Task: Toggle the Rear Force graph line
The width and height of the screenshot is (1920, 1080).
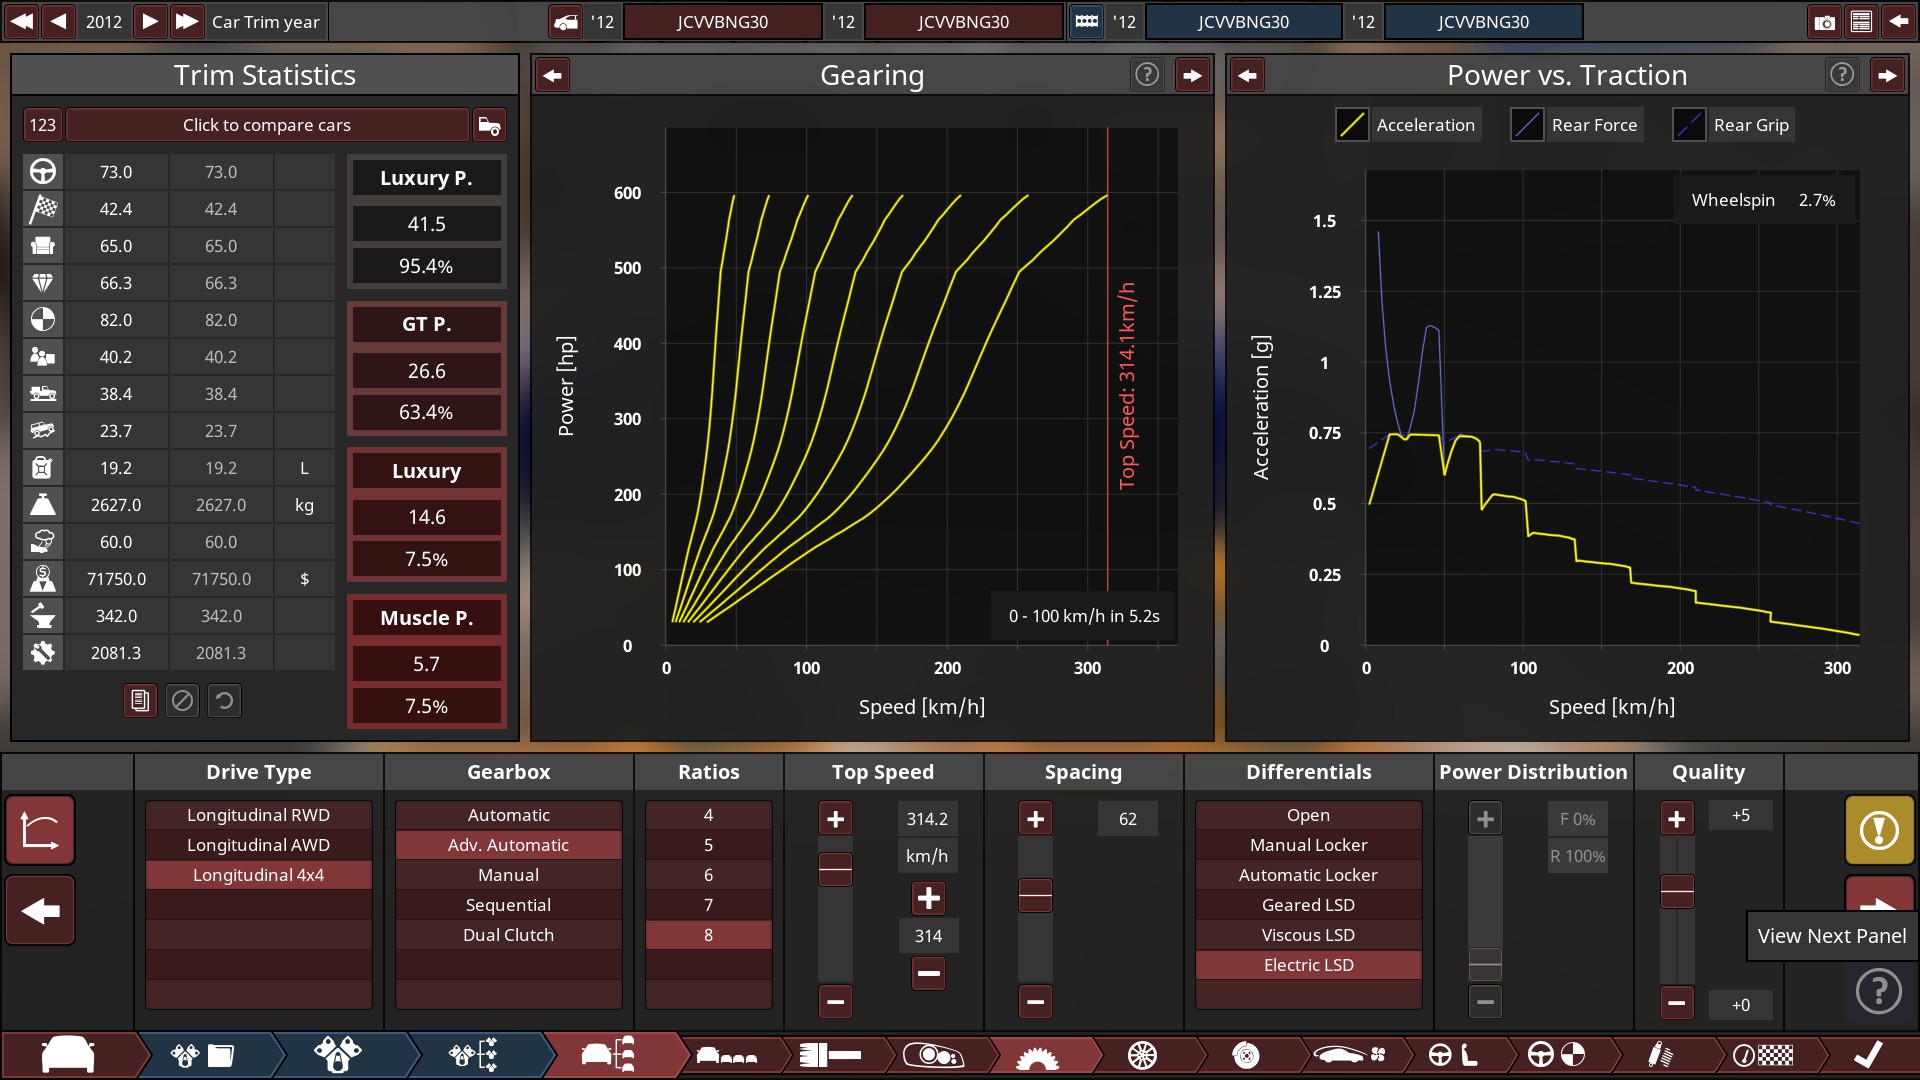Action: pyautogui.click(x=1527, y=125)
